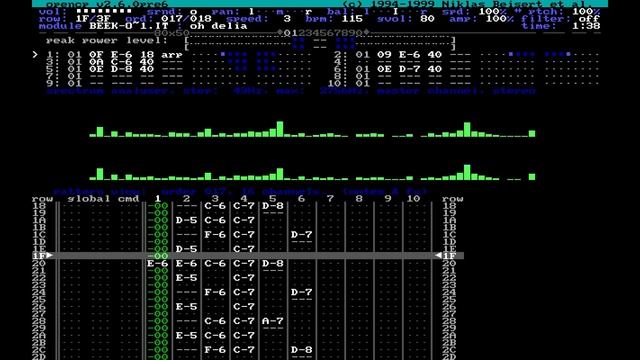Click the upper spectrum analyser bars
The width and height of the screenshot is (640, 360).
312,129
